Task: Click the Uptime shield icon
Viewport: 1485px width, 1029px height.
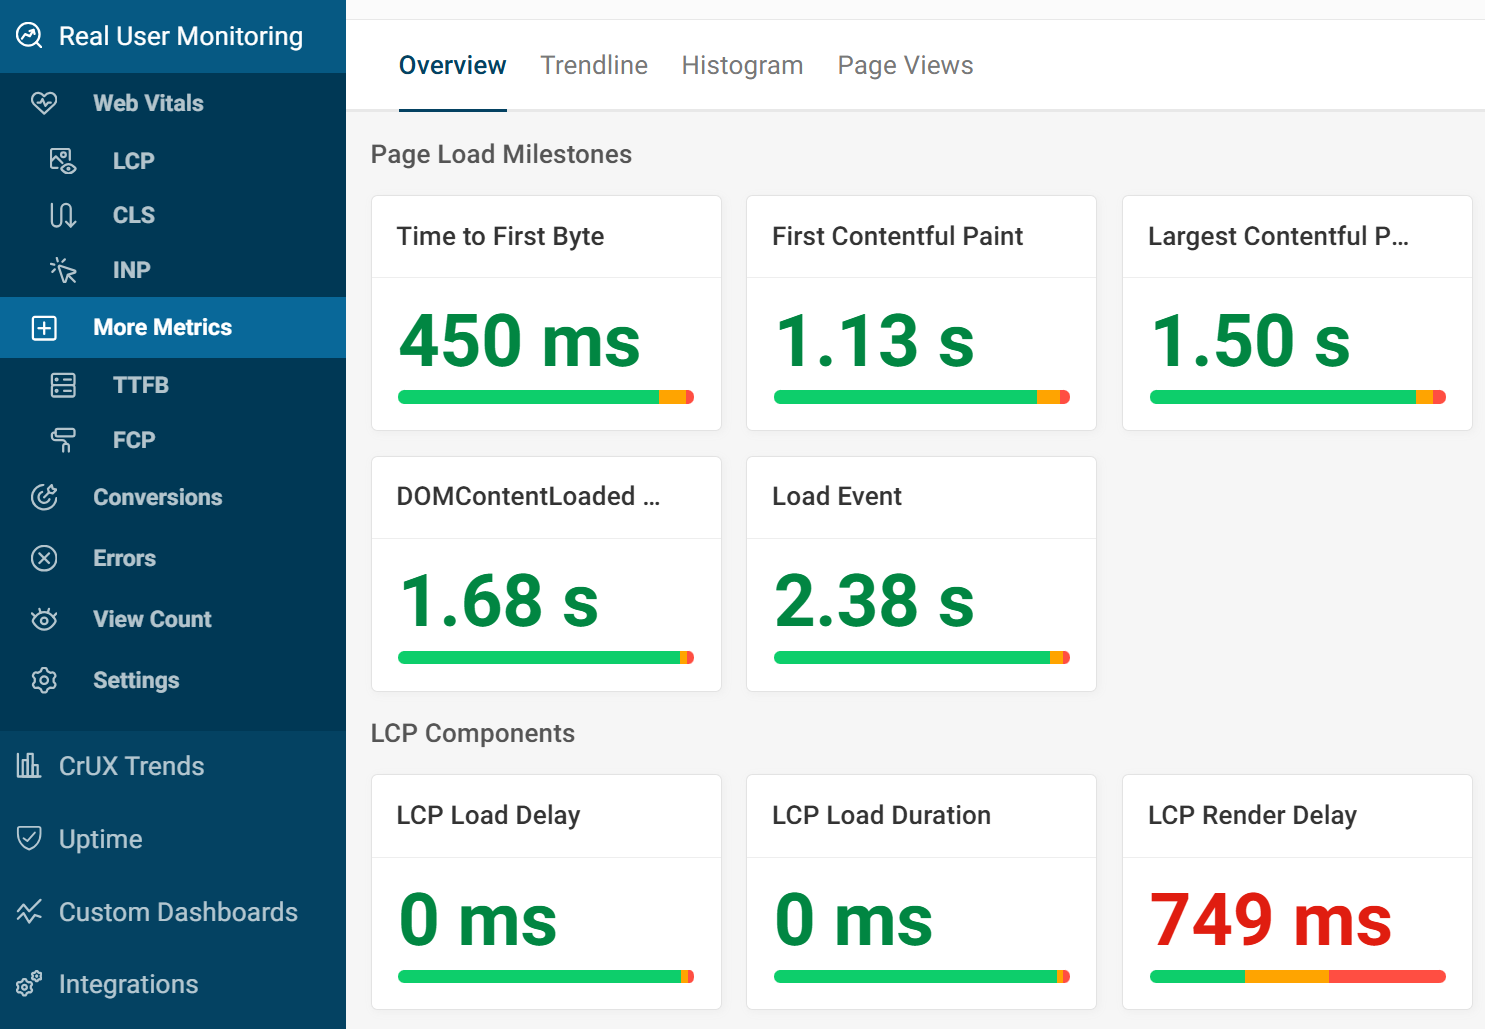Action: pos(29,838)
